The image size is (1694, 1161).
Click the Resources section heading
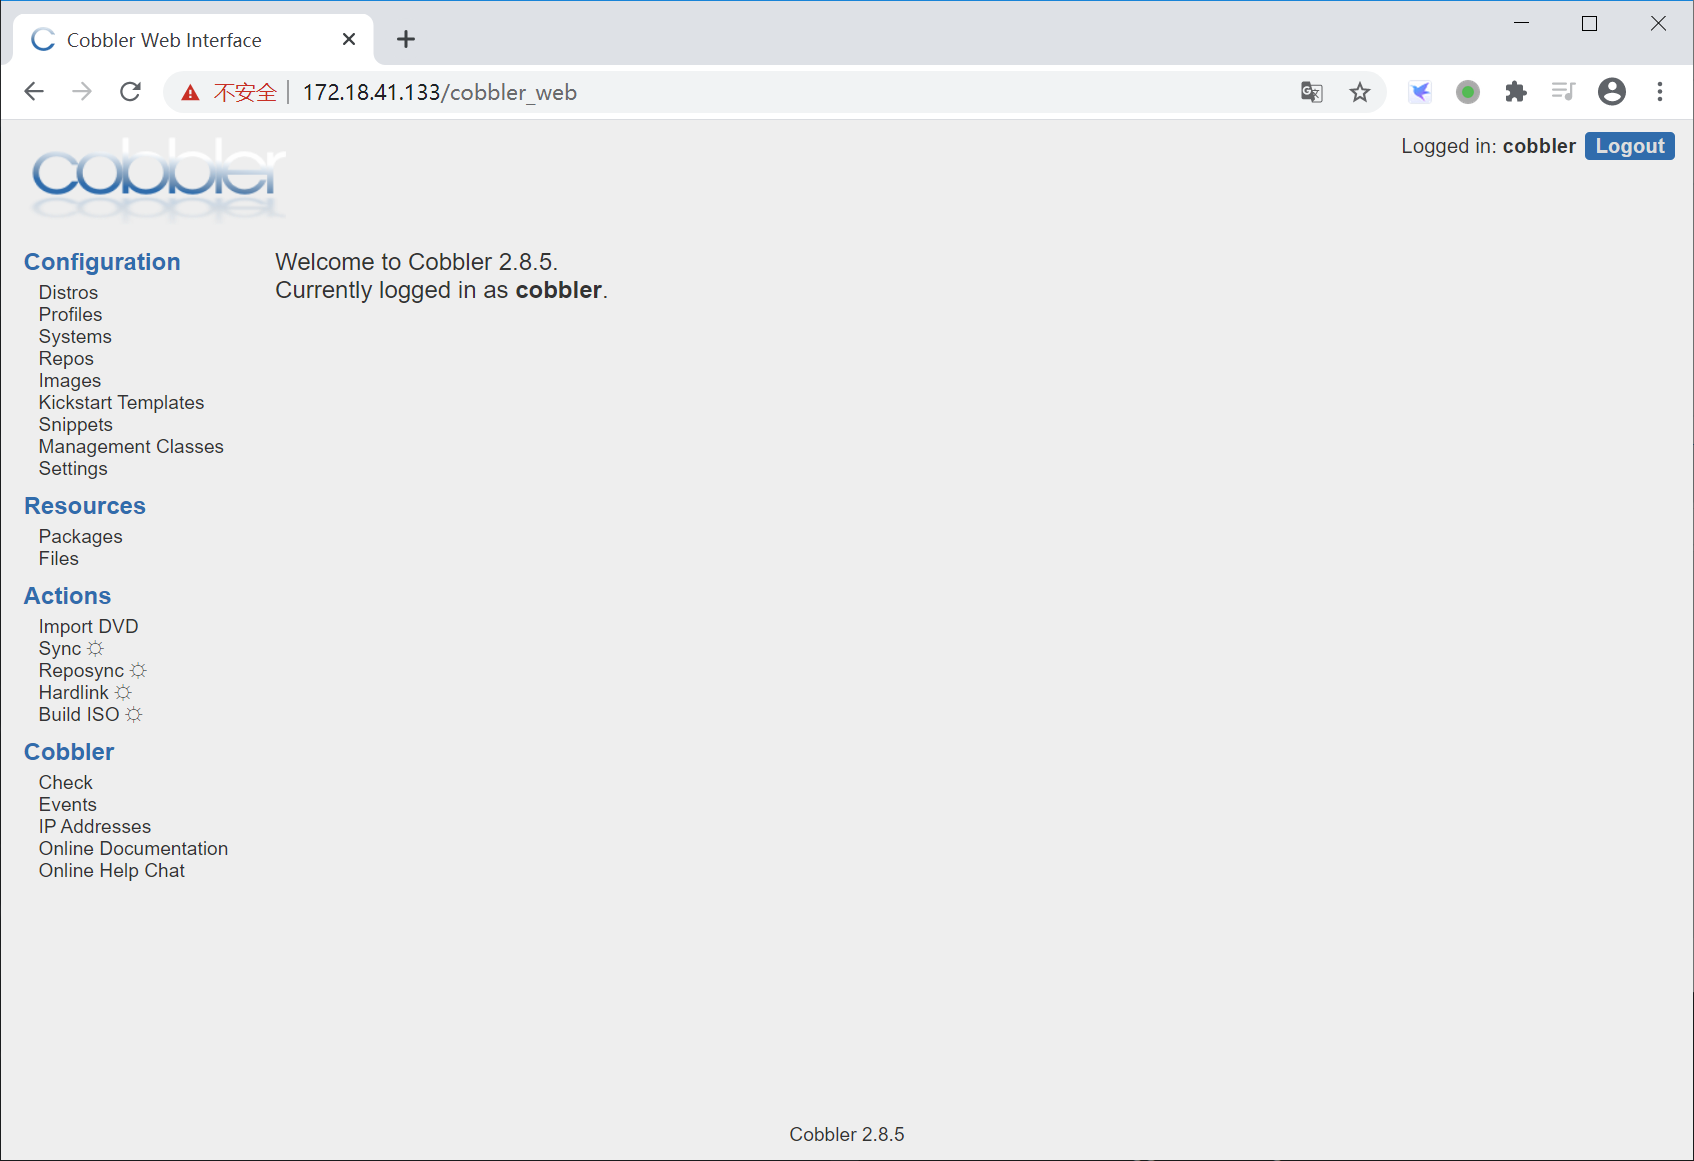coord(85,506)
